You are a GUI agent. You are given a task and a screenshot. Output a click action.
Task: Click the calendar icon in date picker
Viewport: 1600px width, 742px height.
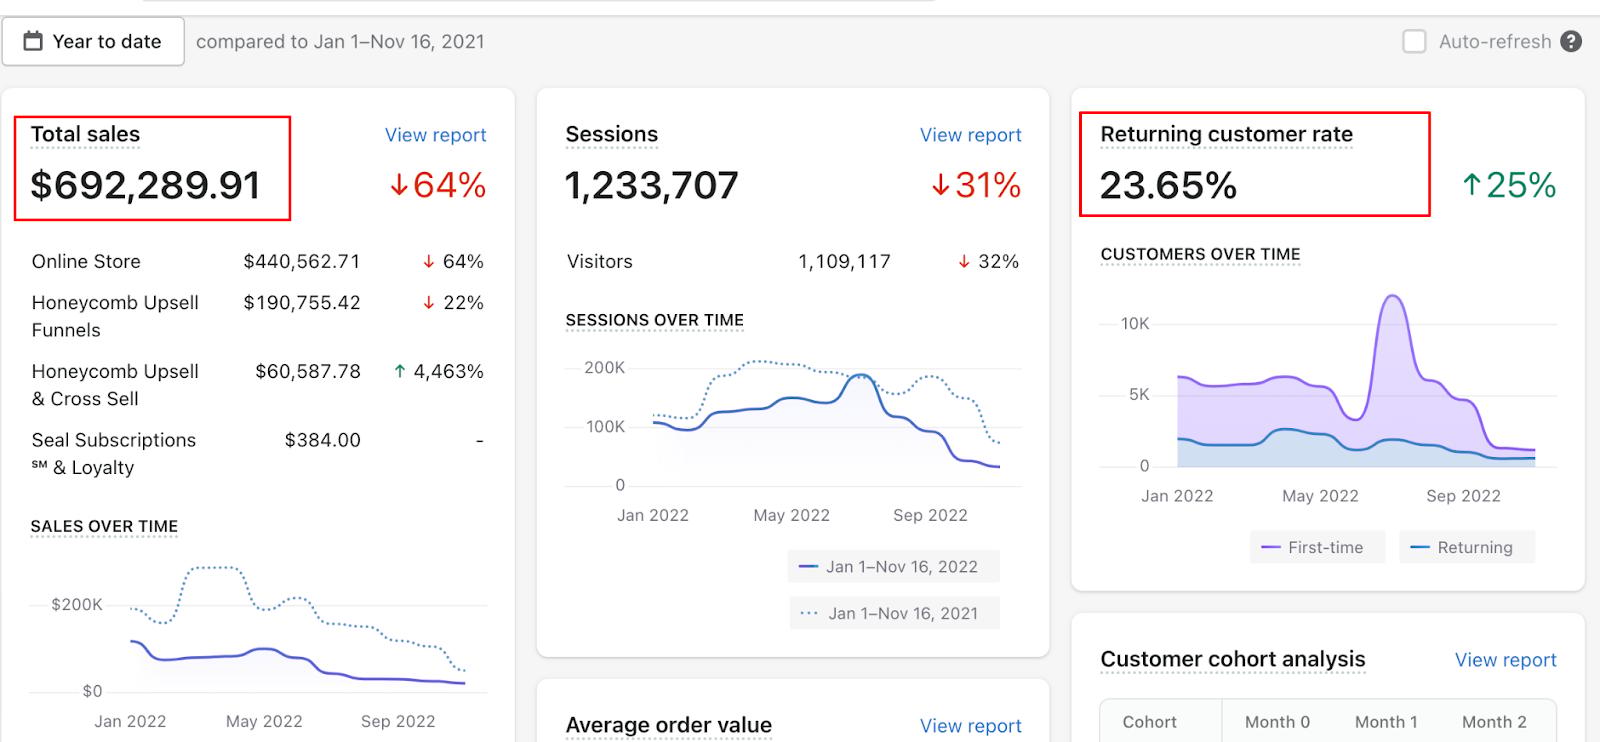tap(33, 41)
